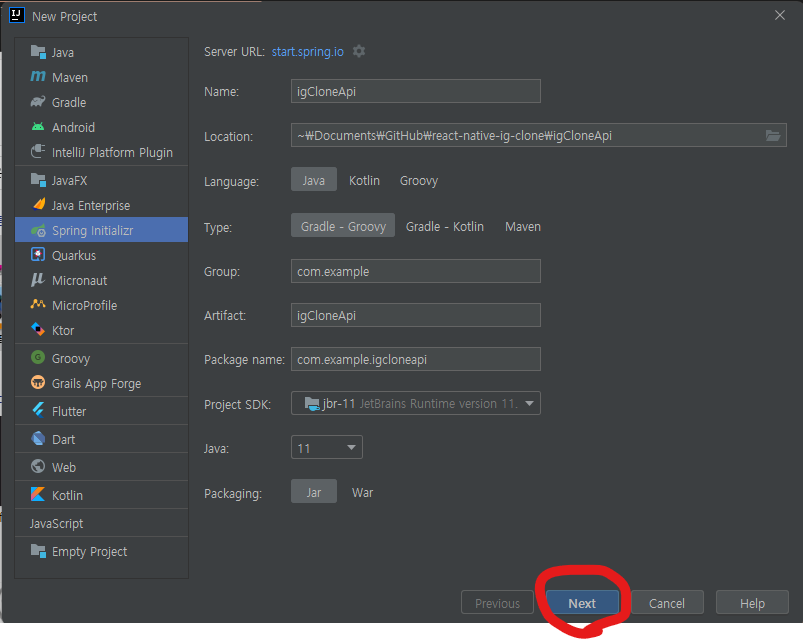Click the Cancel button

[x=667, y=603]
